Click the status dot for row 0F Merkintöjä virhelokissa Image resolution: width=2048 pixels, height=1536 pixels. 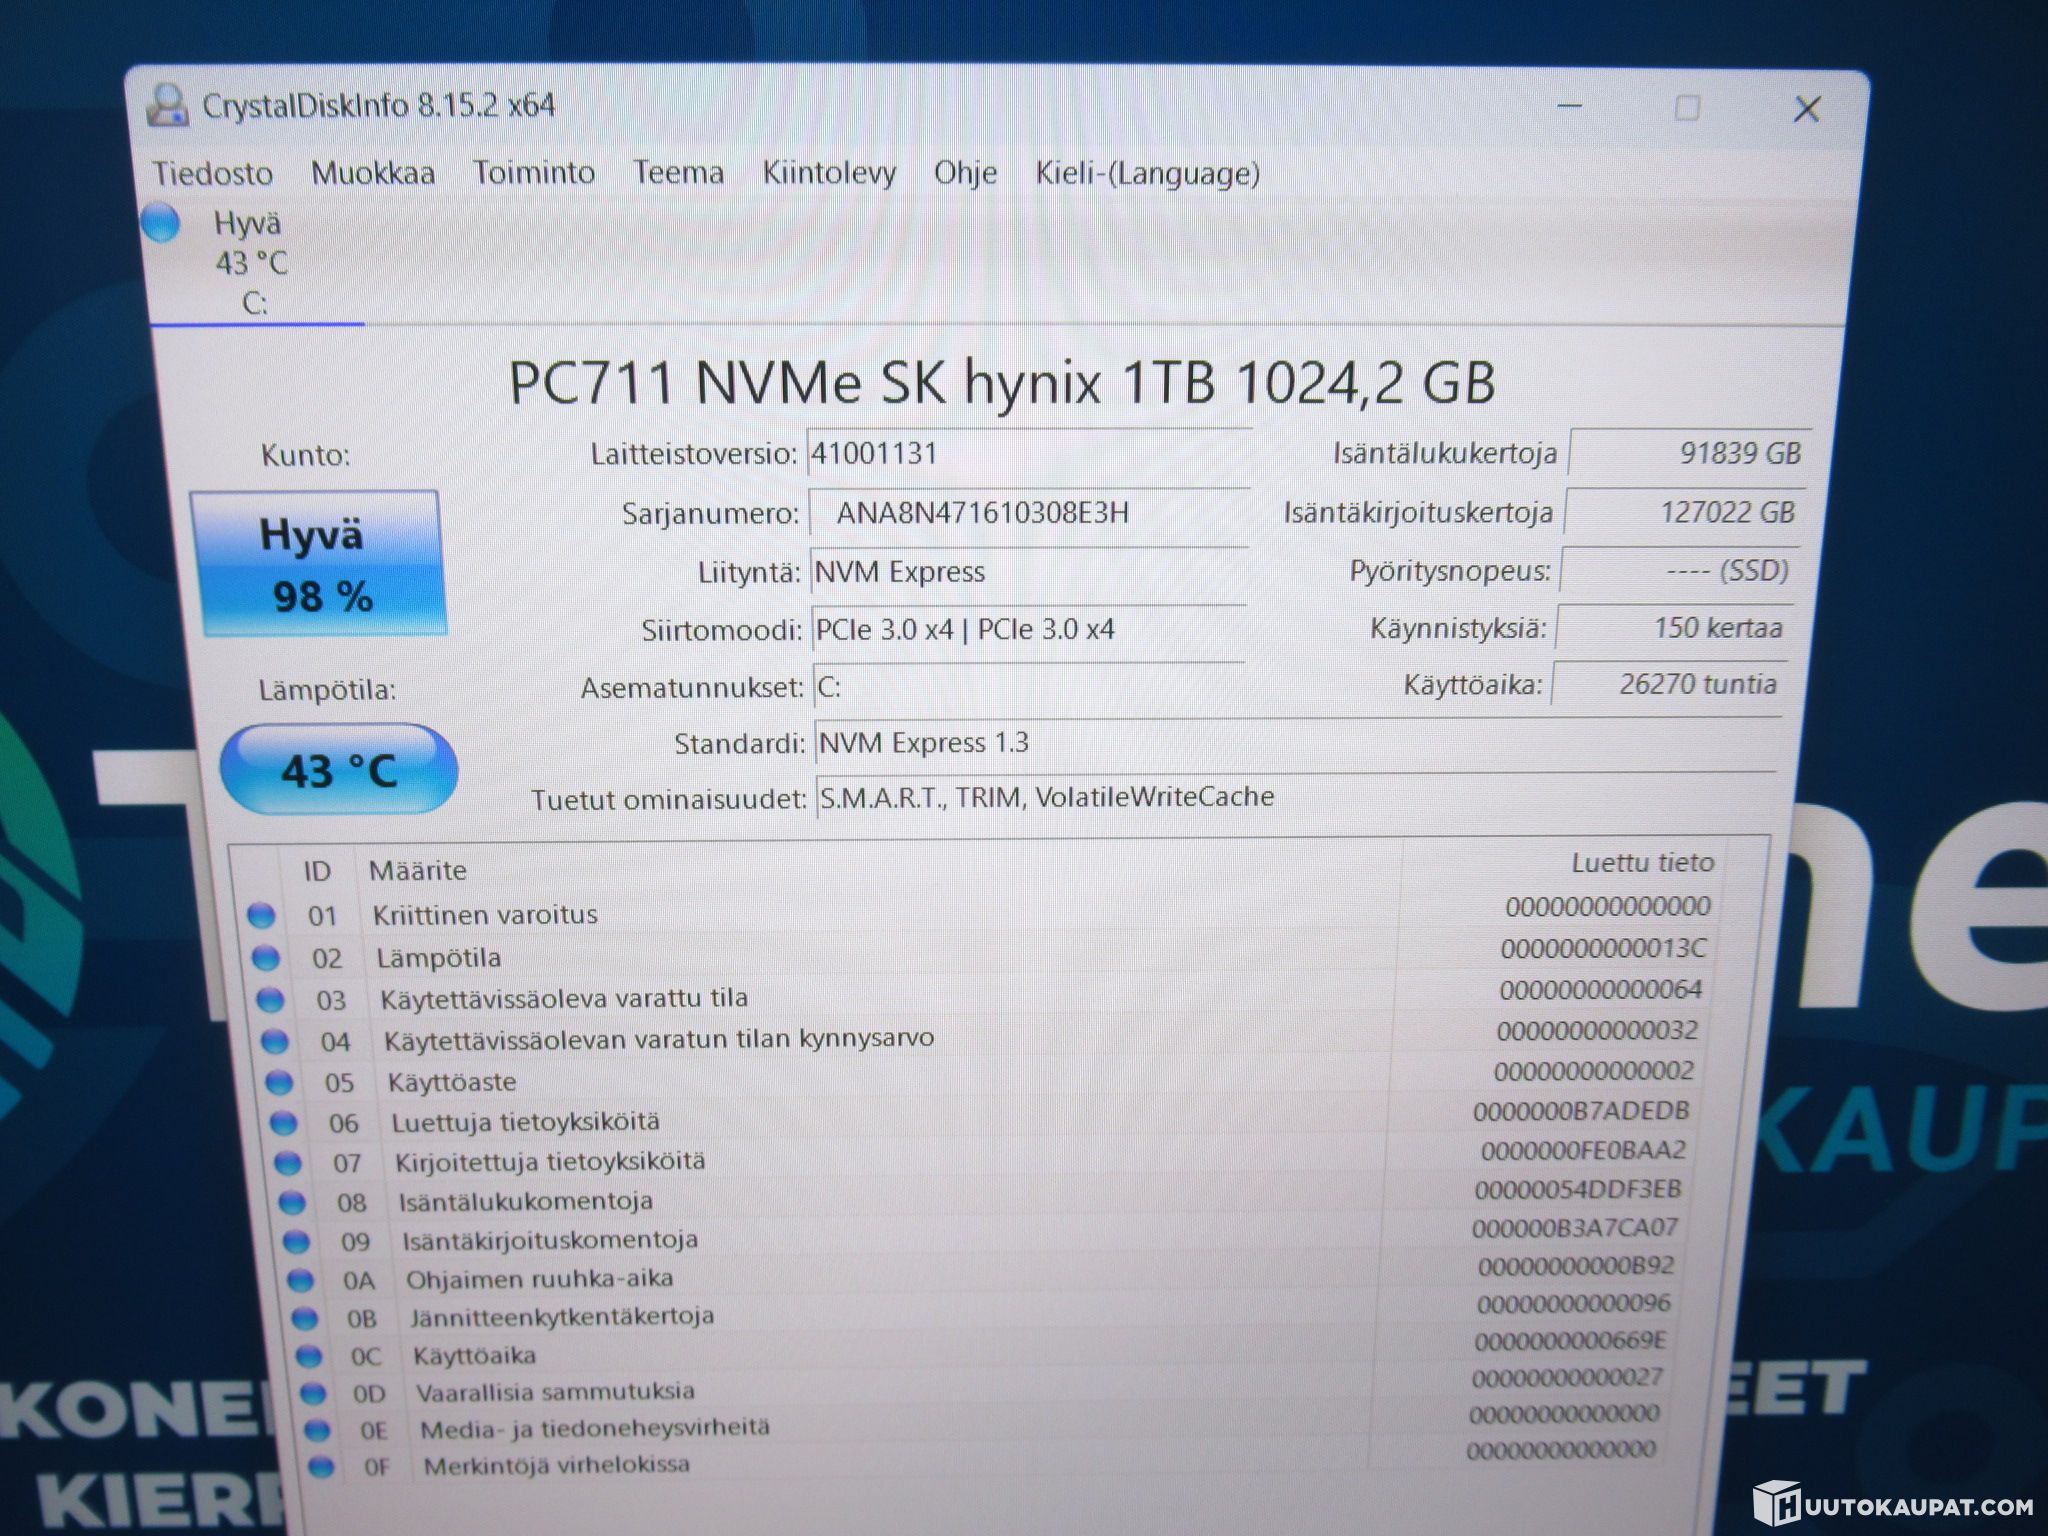321,1467
